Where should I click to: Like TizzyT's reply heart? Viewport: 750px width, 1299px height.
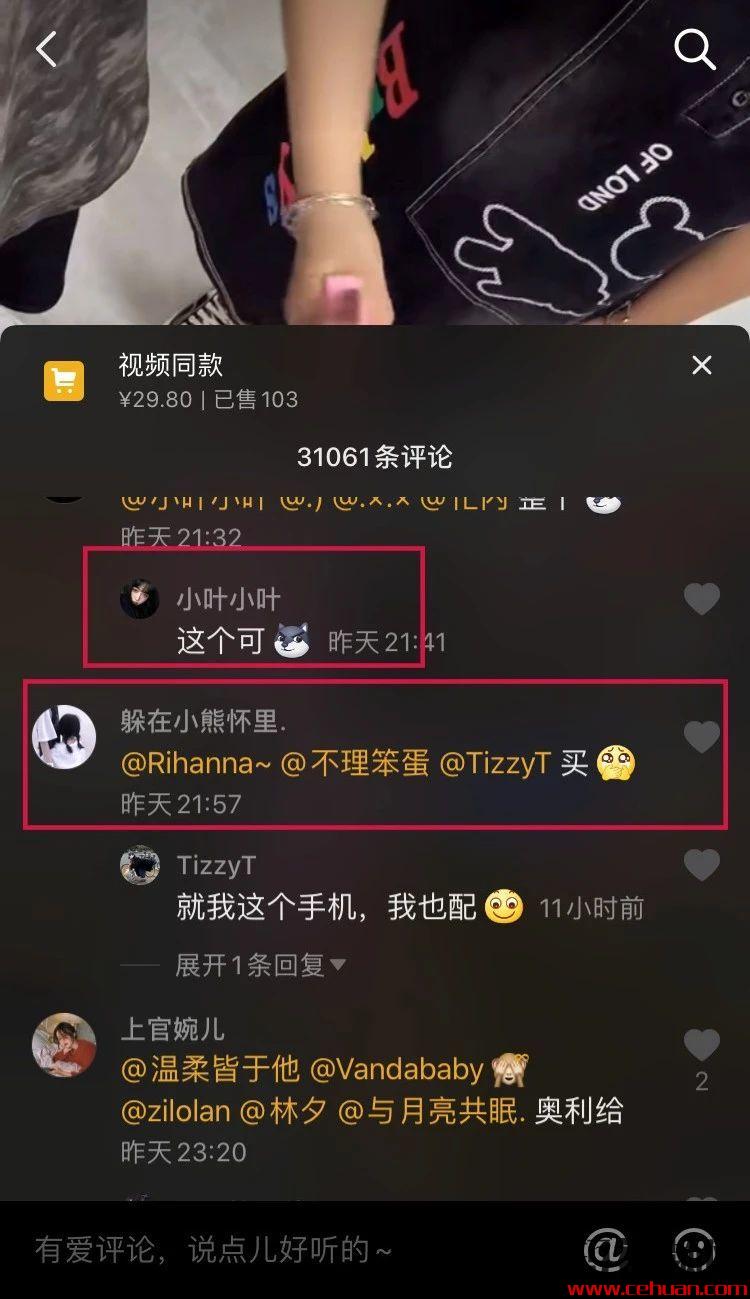701,865
